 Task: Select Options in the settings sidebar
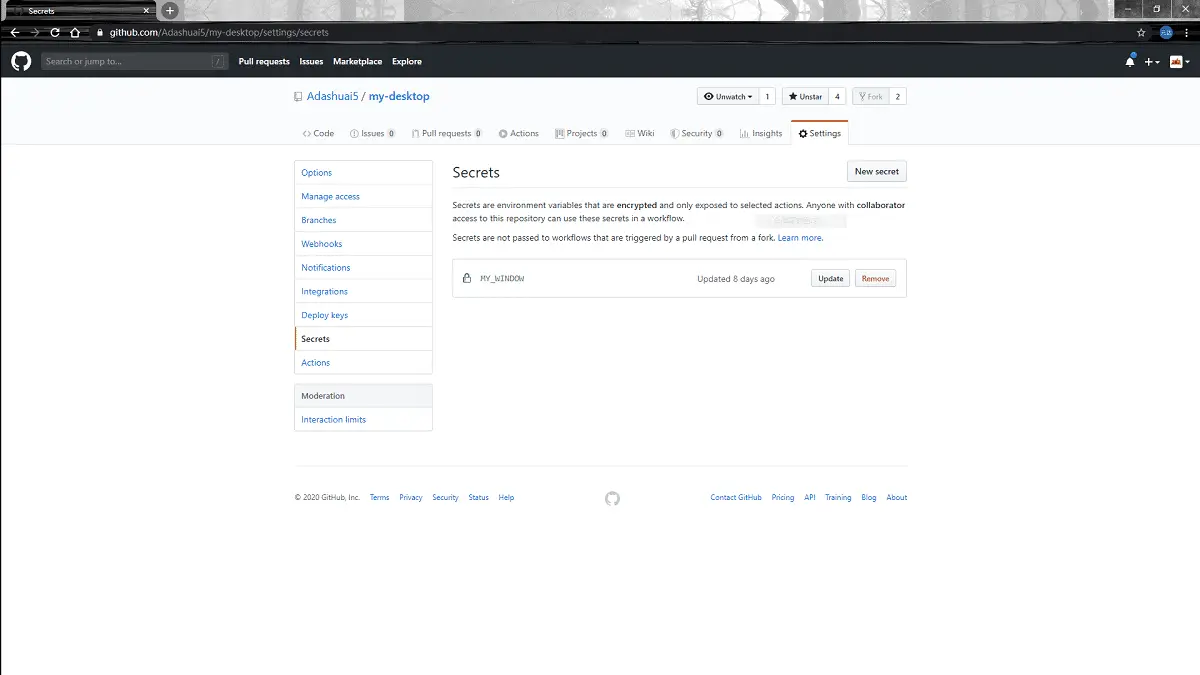pyautogui.click(x=364, y=173)
